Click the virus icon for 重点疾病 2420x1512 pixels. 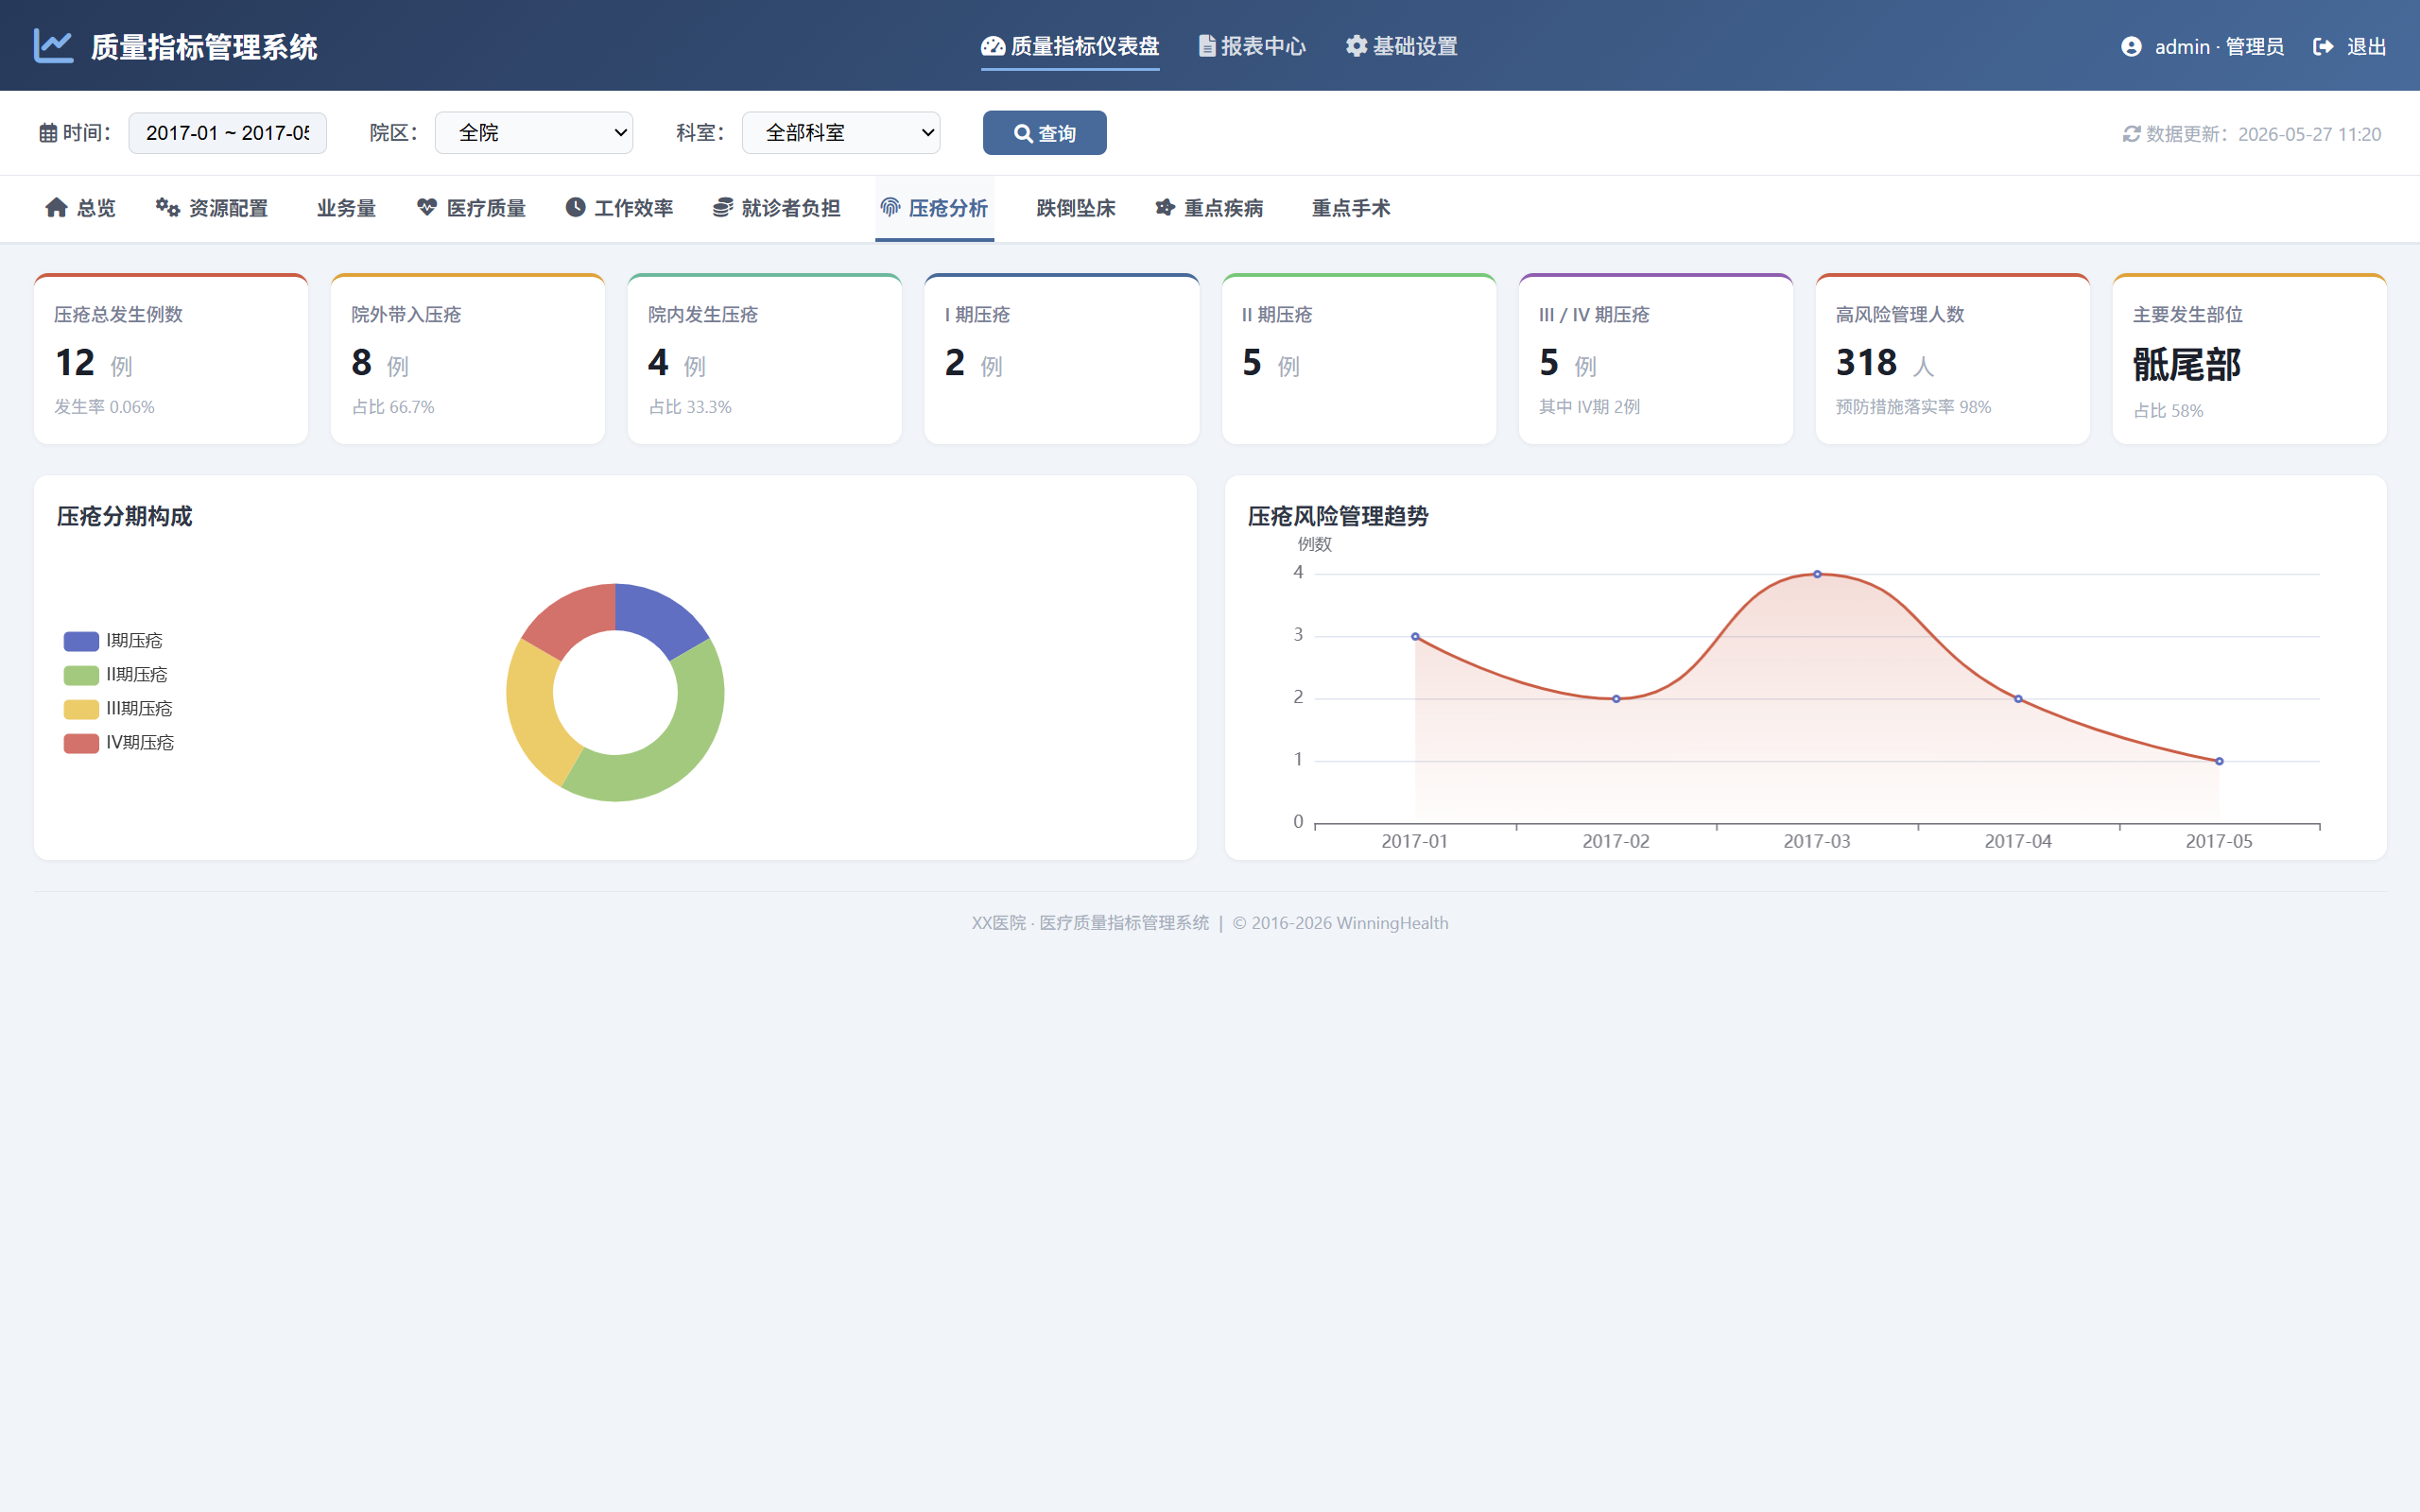tap(1165, 208)
